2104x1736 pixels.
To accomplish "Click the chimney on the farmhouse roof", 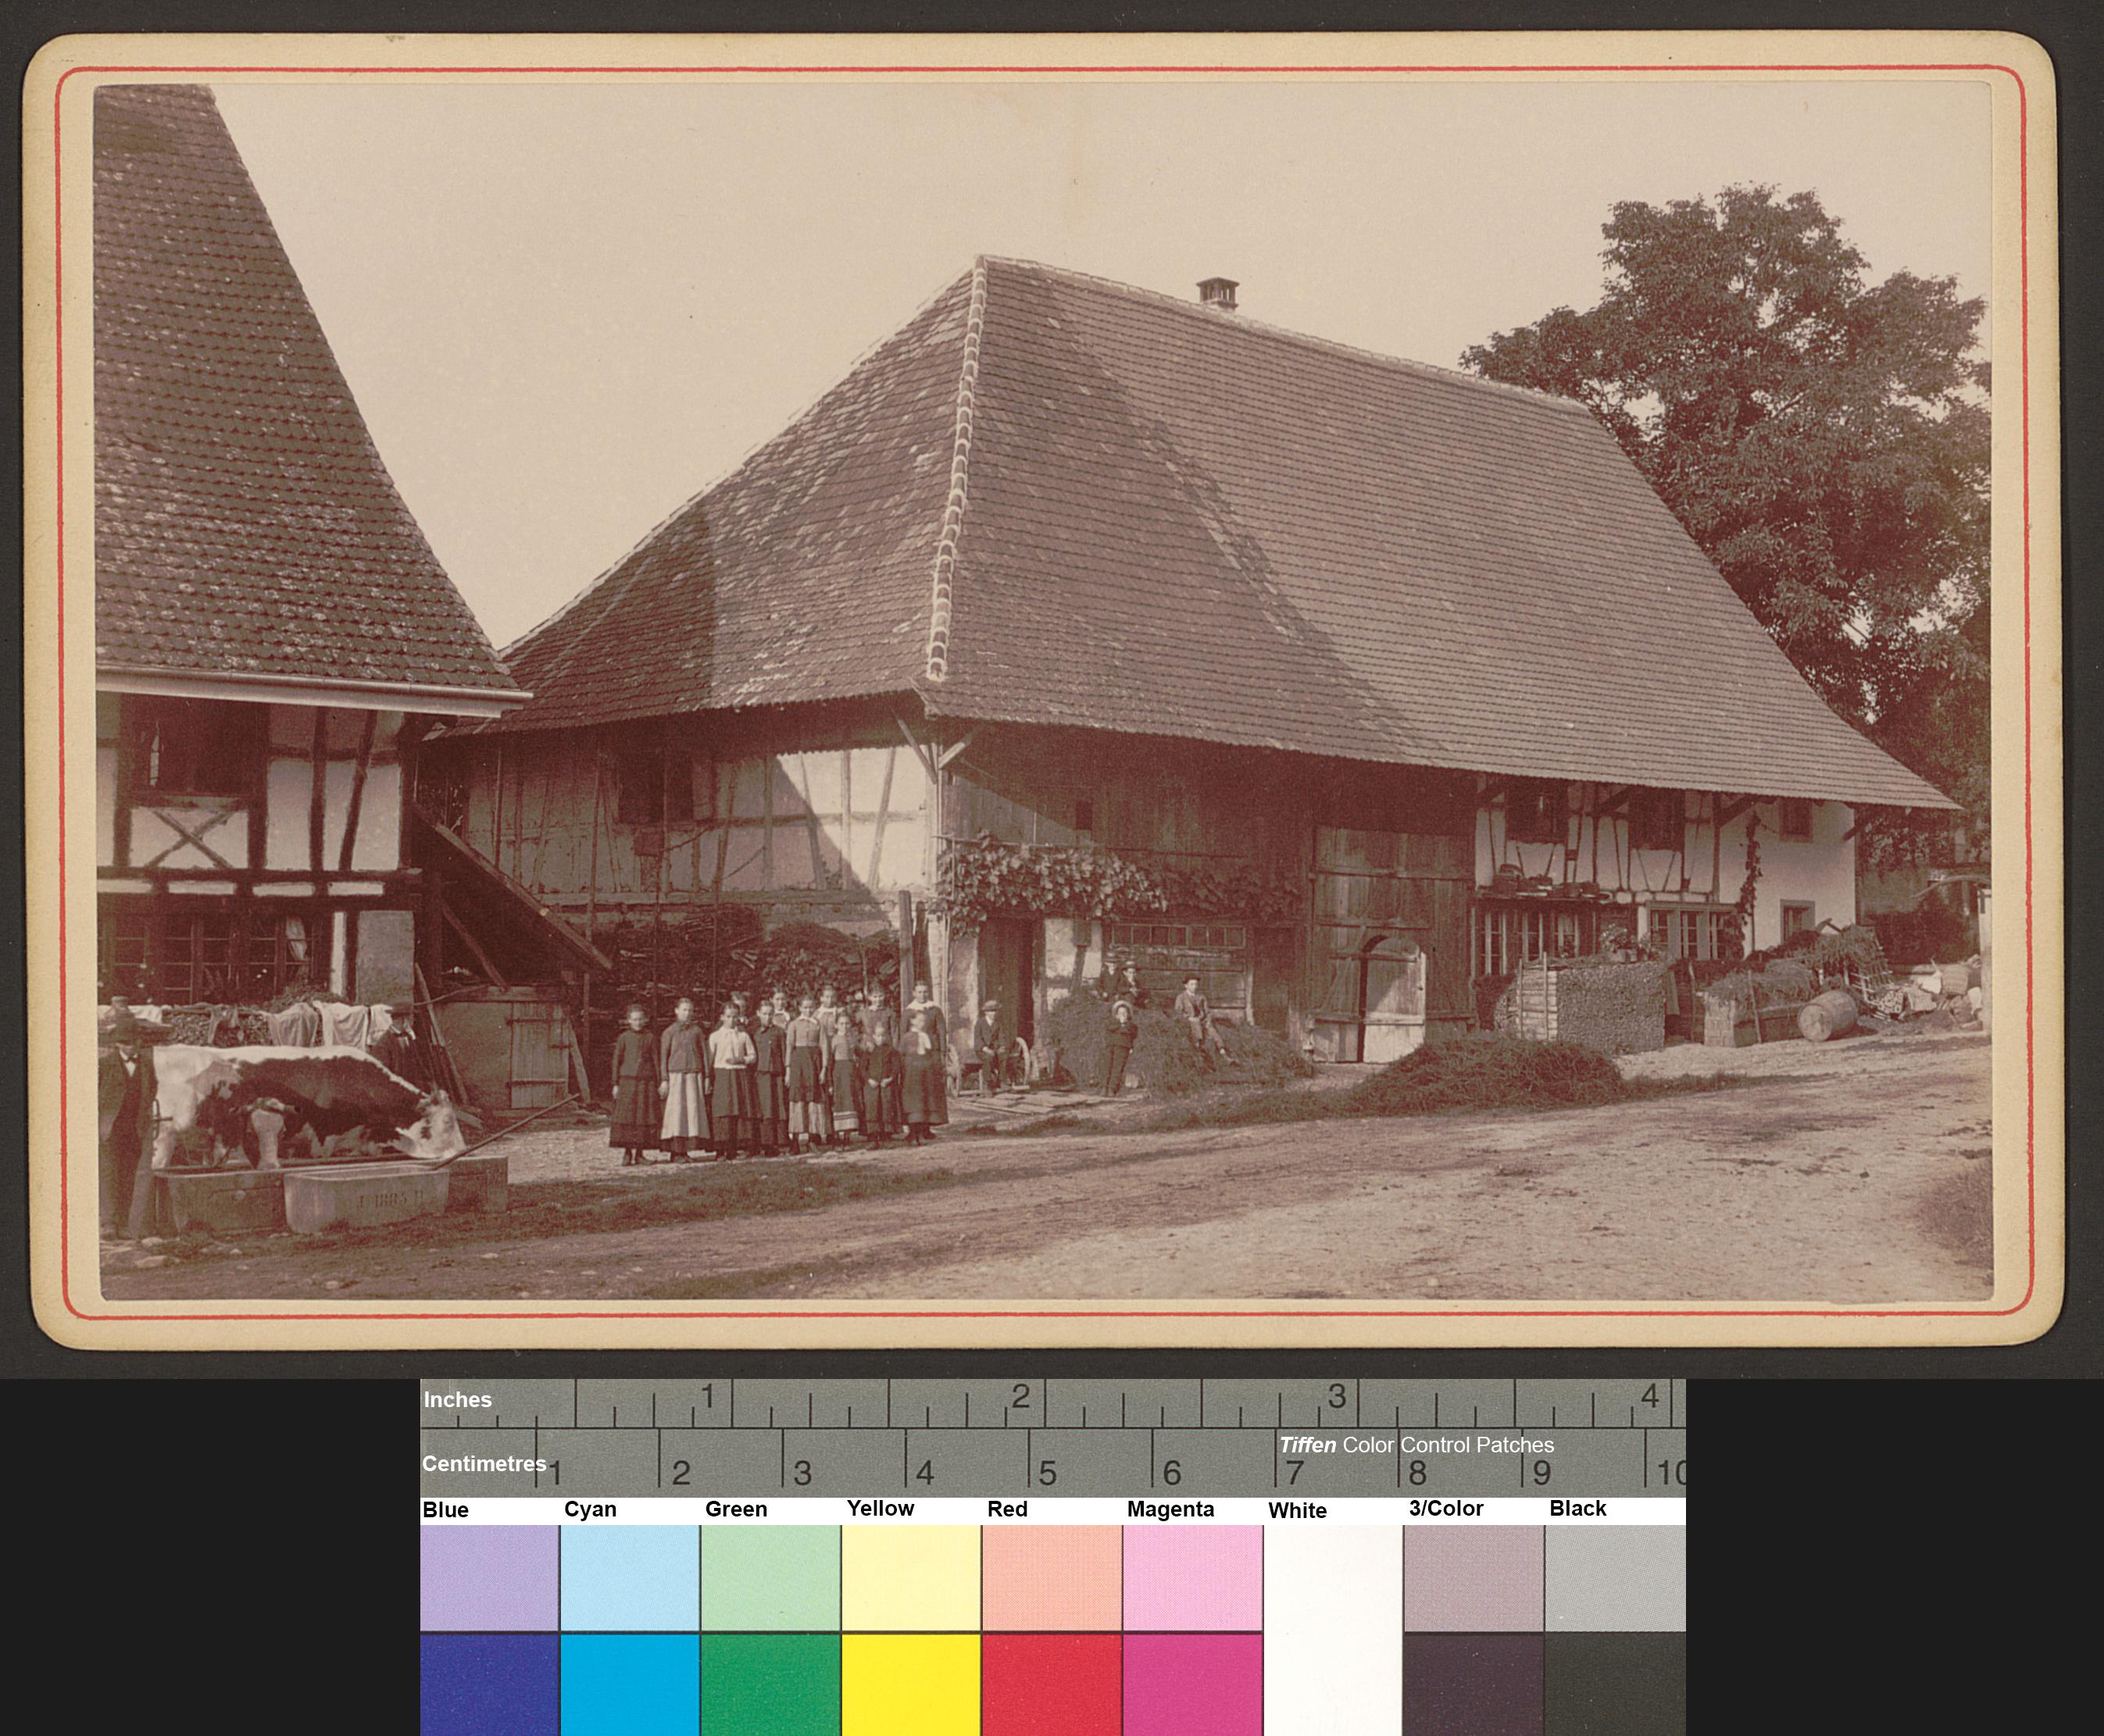I will point(1217,293).
